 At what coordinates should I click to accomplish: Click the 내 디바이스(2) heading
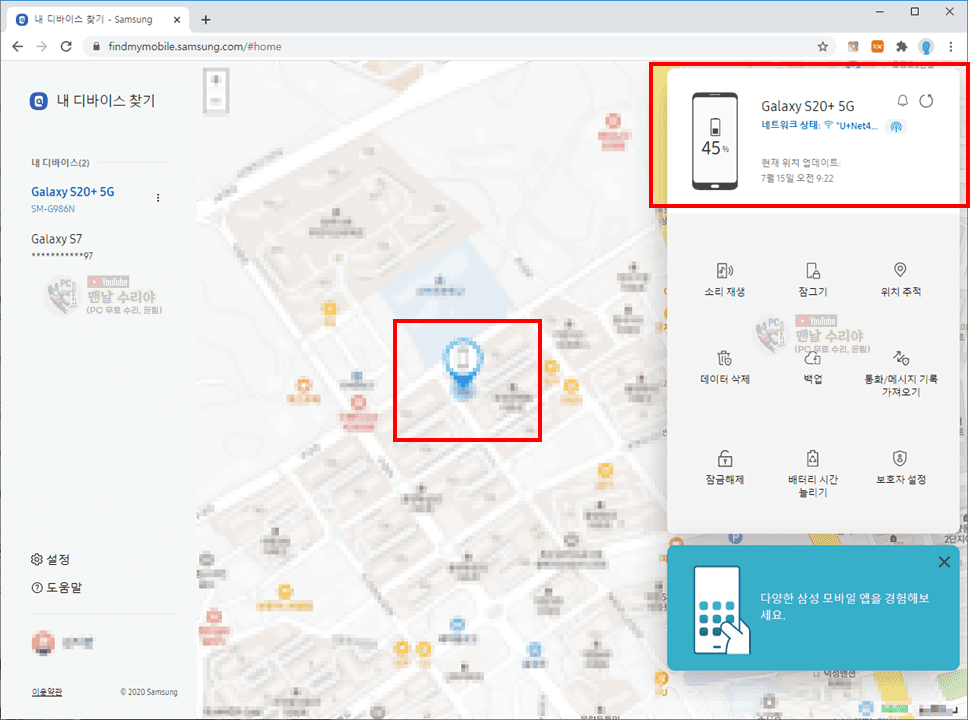61,163
